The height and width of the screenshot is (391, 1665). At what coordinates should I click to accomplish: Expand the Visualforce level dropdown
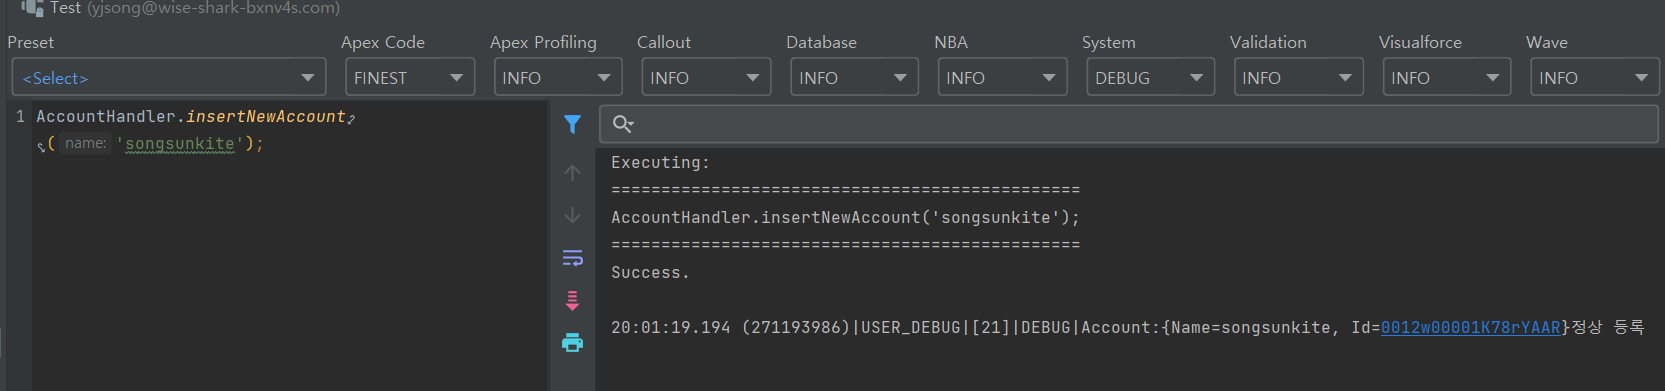point(1447,77)
